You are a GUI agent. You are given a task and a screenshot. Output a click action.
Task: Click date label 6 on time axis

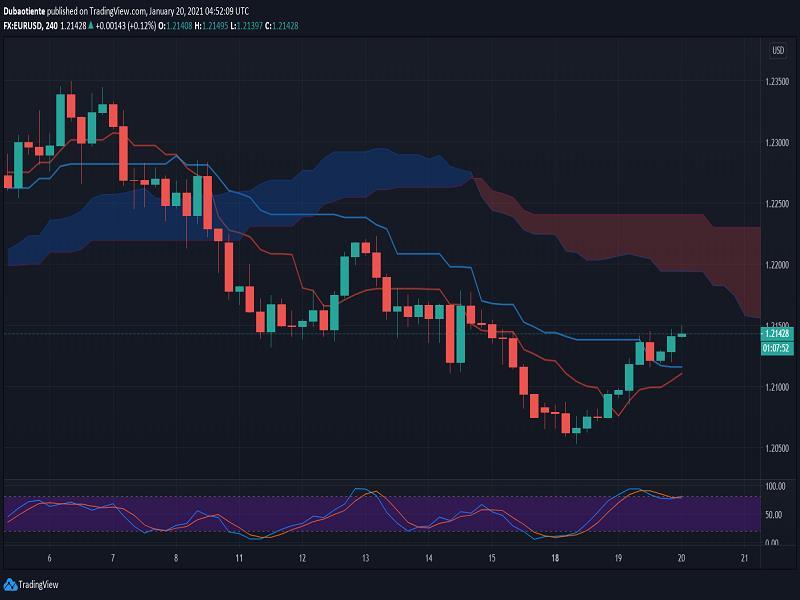(x=49, y=558)
